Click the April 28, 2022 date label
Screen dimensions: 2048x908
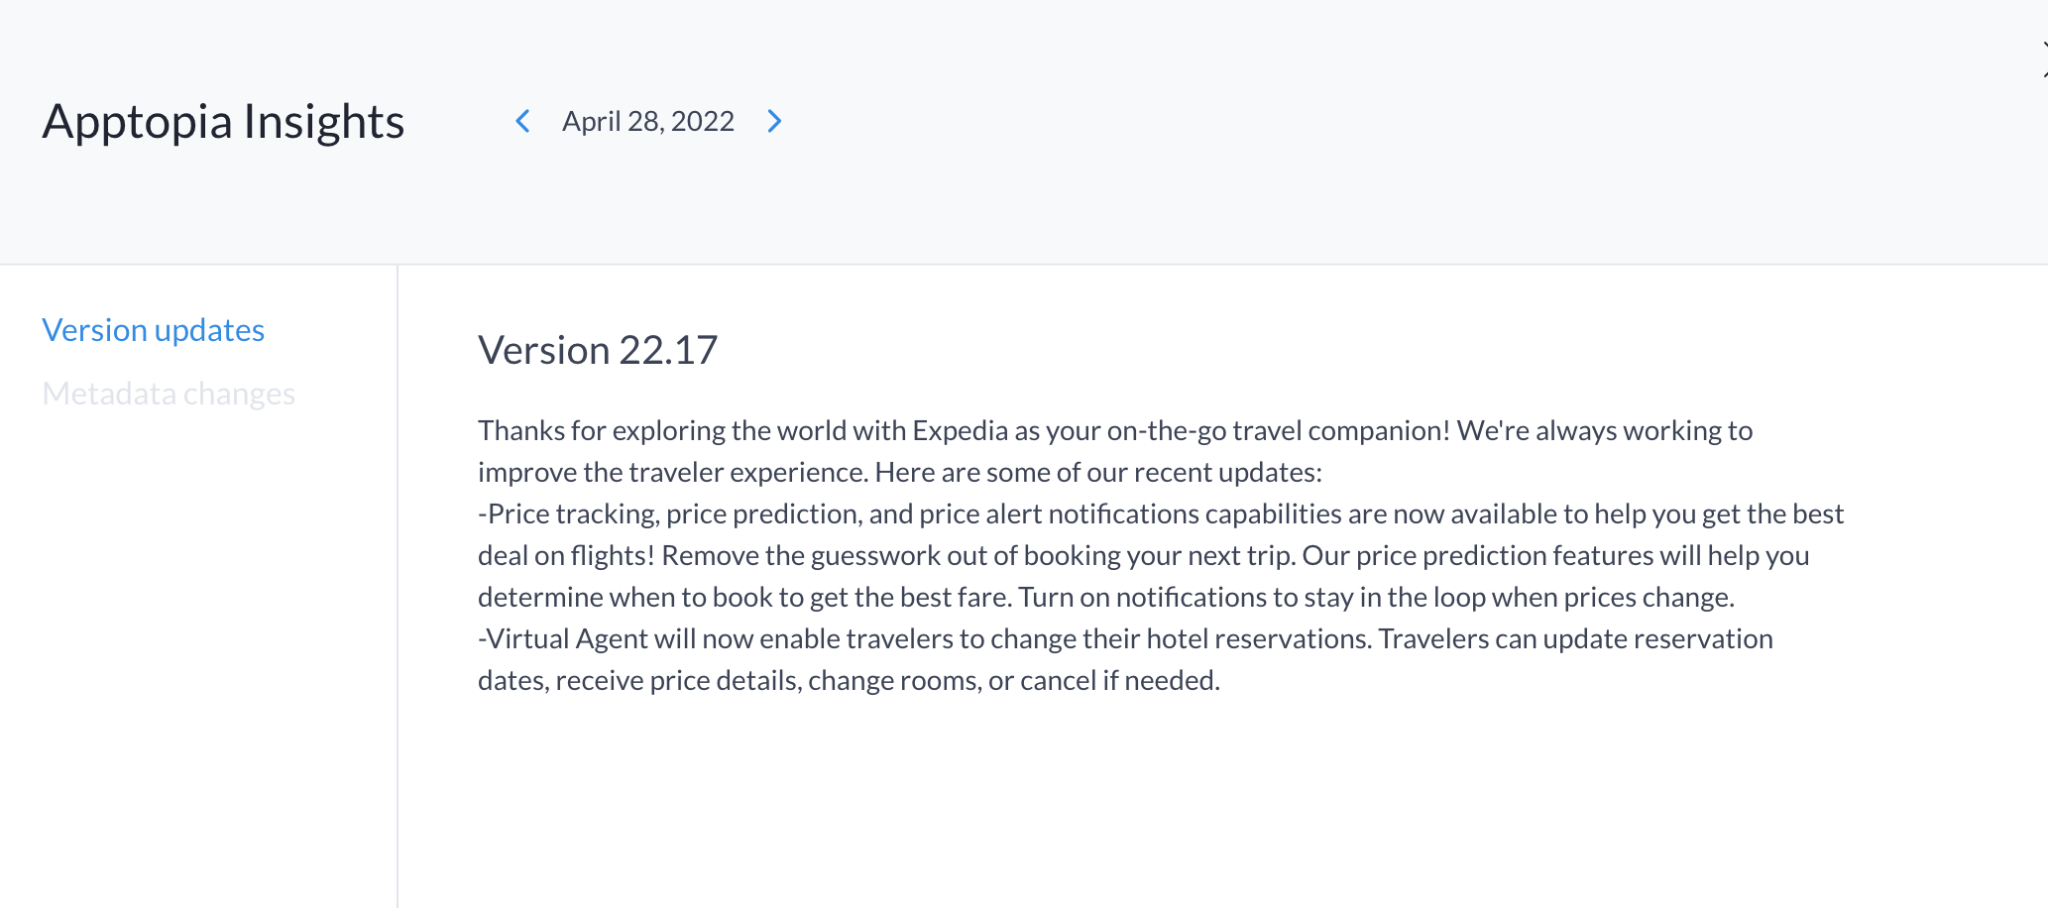647,121
